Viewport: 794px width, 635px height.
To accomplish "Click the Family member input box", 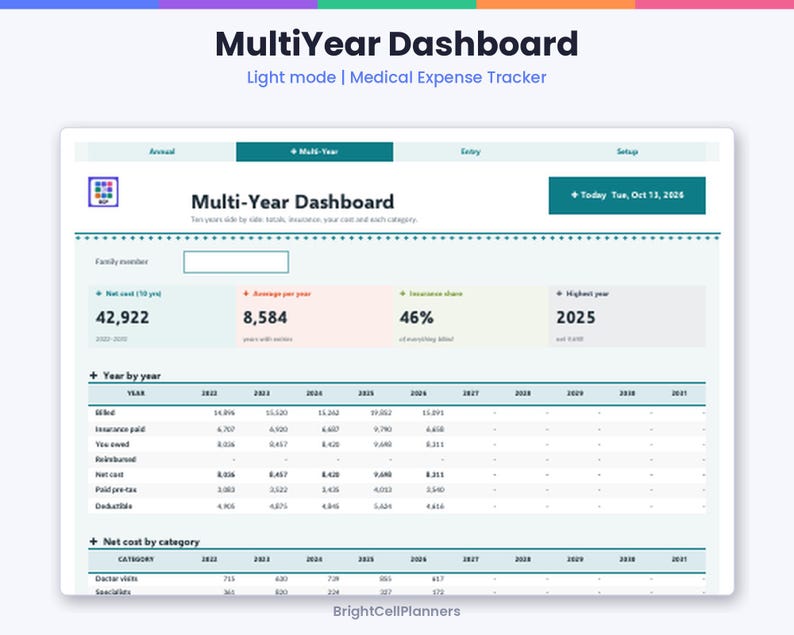I will tap(236, 262).
